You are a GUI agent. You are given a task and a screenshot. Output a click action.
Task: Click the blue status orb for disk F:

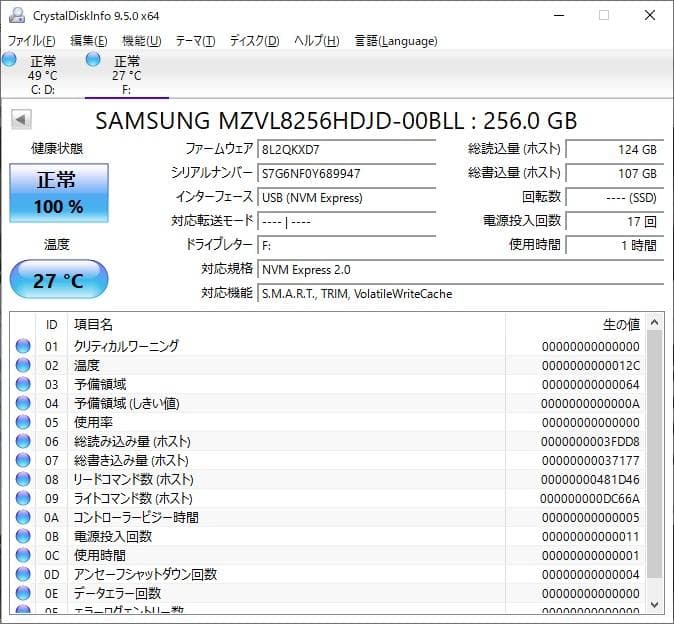tap(93, 59)
